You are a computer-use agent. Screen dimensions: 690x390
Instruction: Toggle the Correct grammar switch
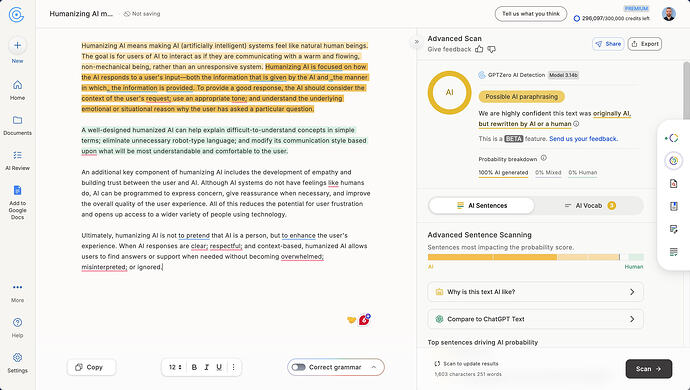(x=298, y=367)
